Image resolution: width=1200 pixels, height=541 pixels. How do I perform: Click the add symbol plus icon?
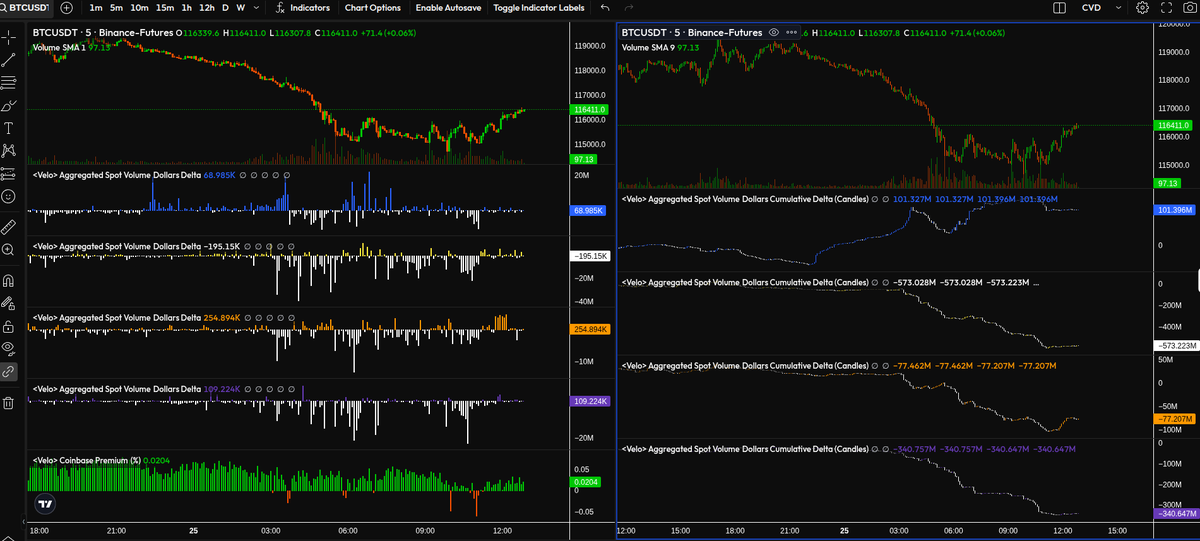pos(67,7)
